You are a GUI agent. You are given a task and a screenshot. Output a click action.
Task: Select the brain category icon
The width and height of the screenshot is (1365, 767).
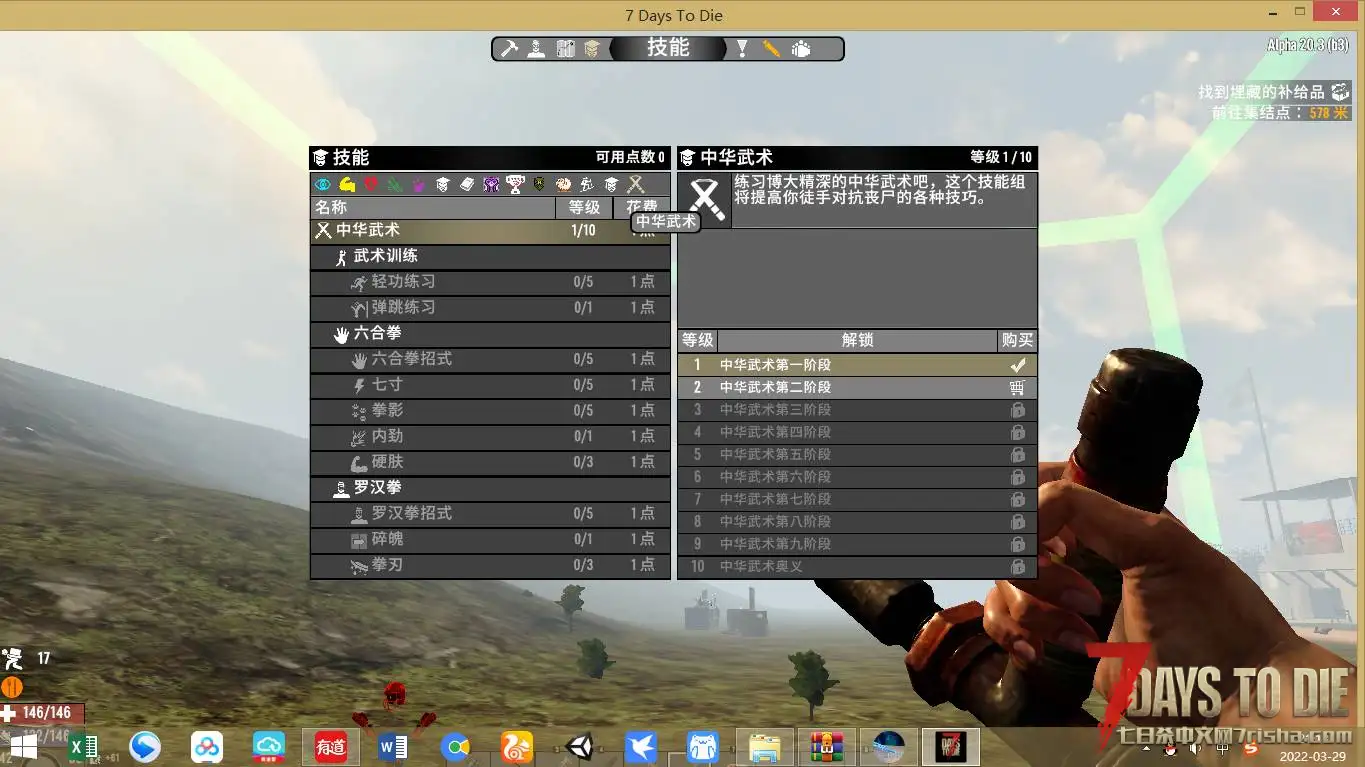(563, 184)
